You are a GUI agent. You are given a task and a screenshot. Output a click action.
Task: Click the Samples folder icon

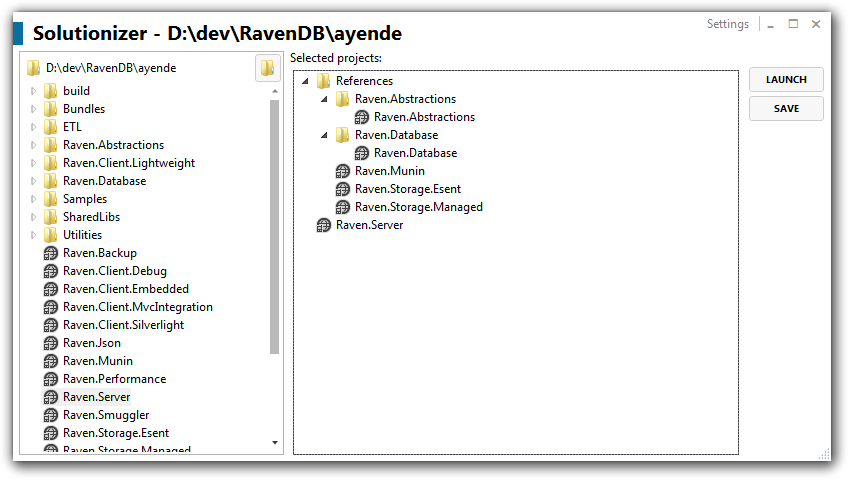point(50,199)
